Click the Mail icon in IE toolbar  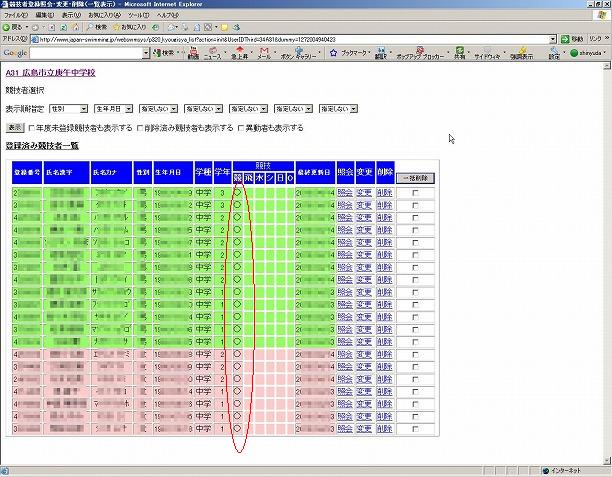(x=171, y=27)
